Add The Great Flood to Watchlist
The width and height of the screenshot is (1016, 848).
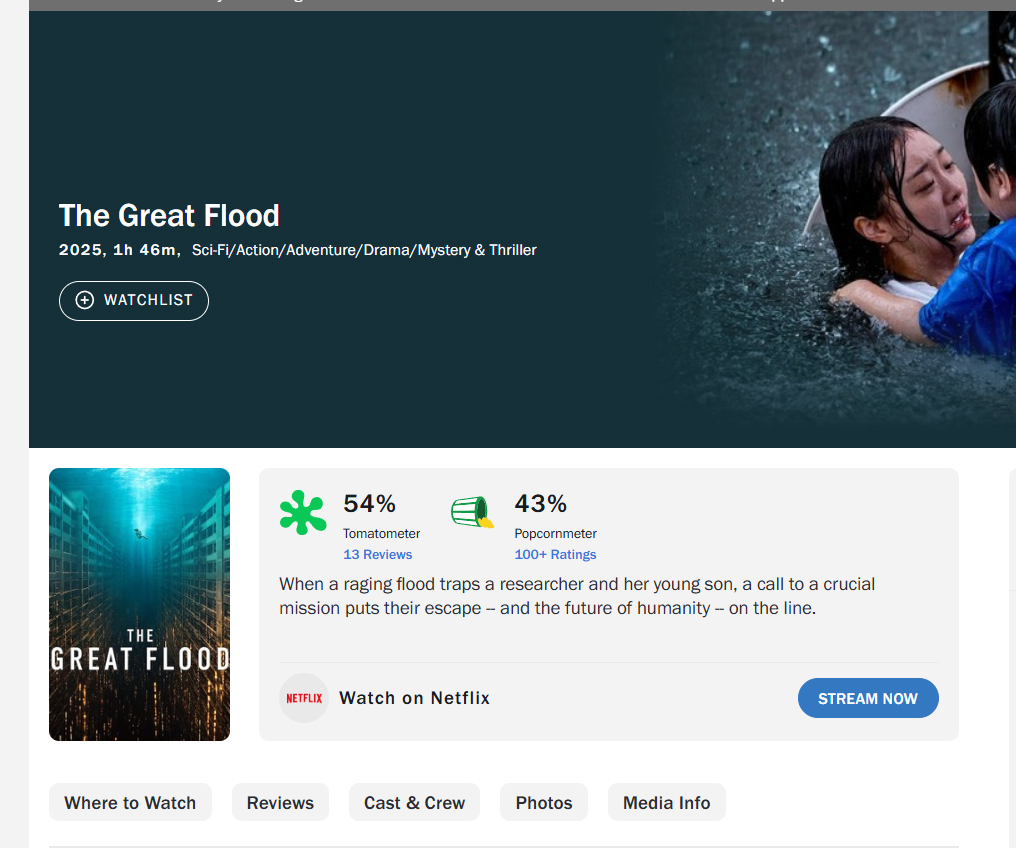(134, 300)
